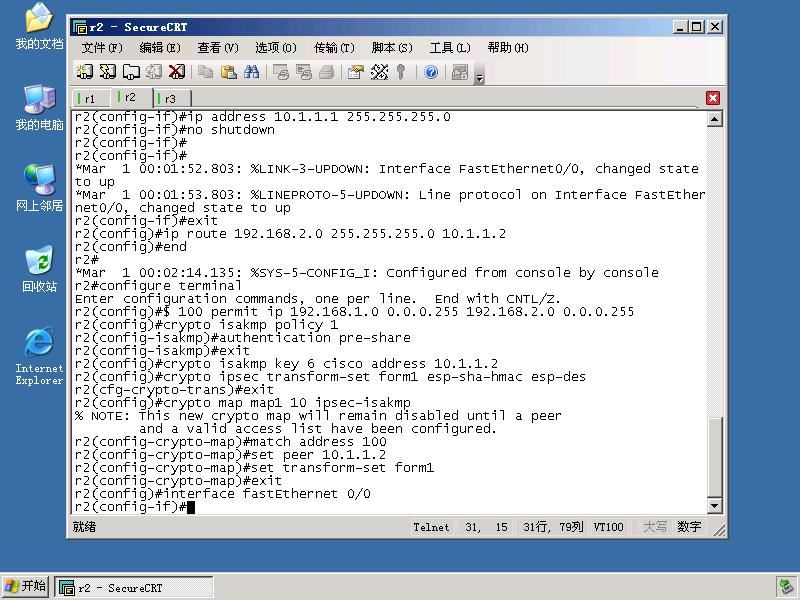The image size is (800, 600).
Task: Click the Quick Connect lightning icon
Action: coord(108,72)
